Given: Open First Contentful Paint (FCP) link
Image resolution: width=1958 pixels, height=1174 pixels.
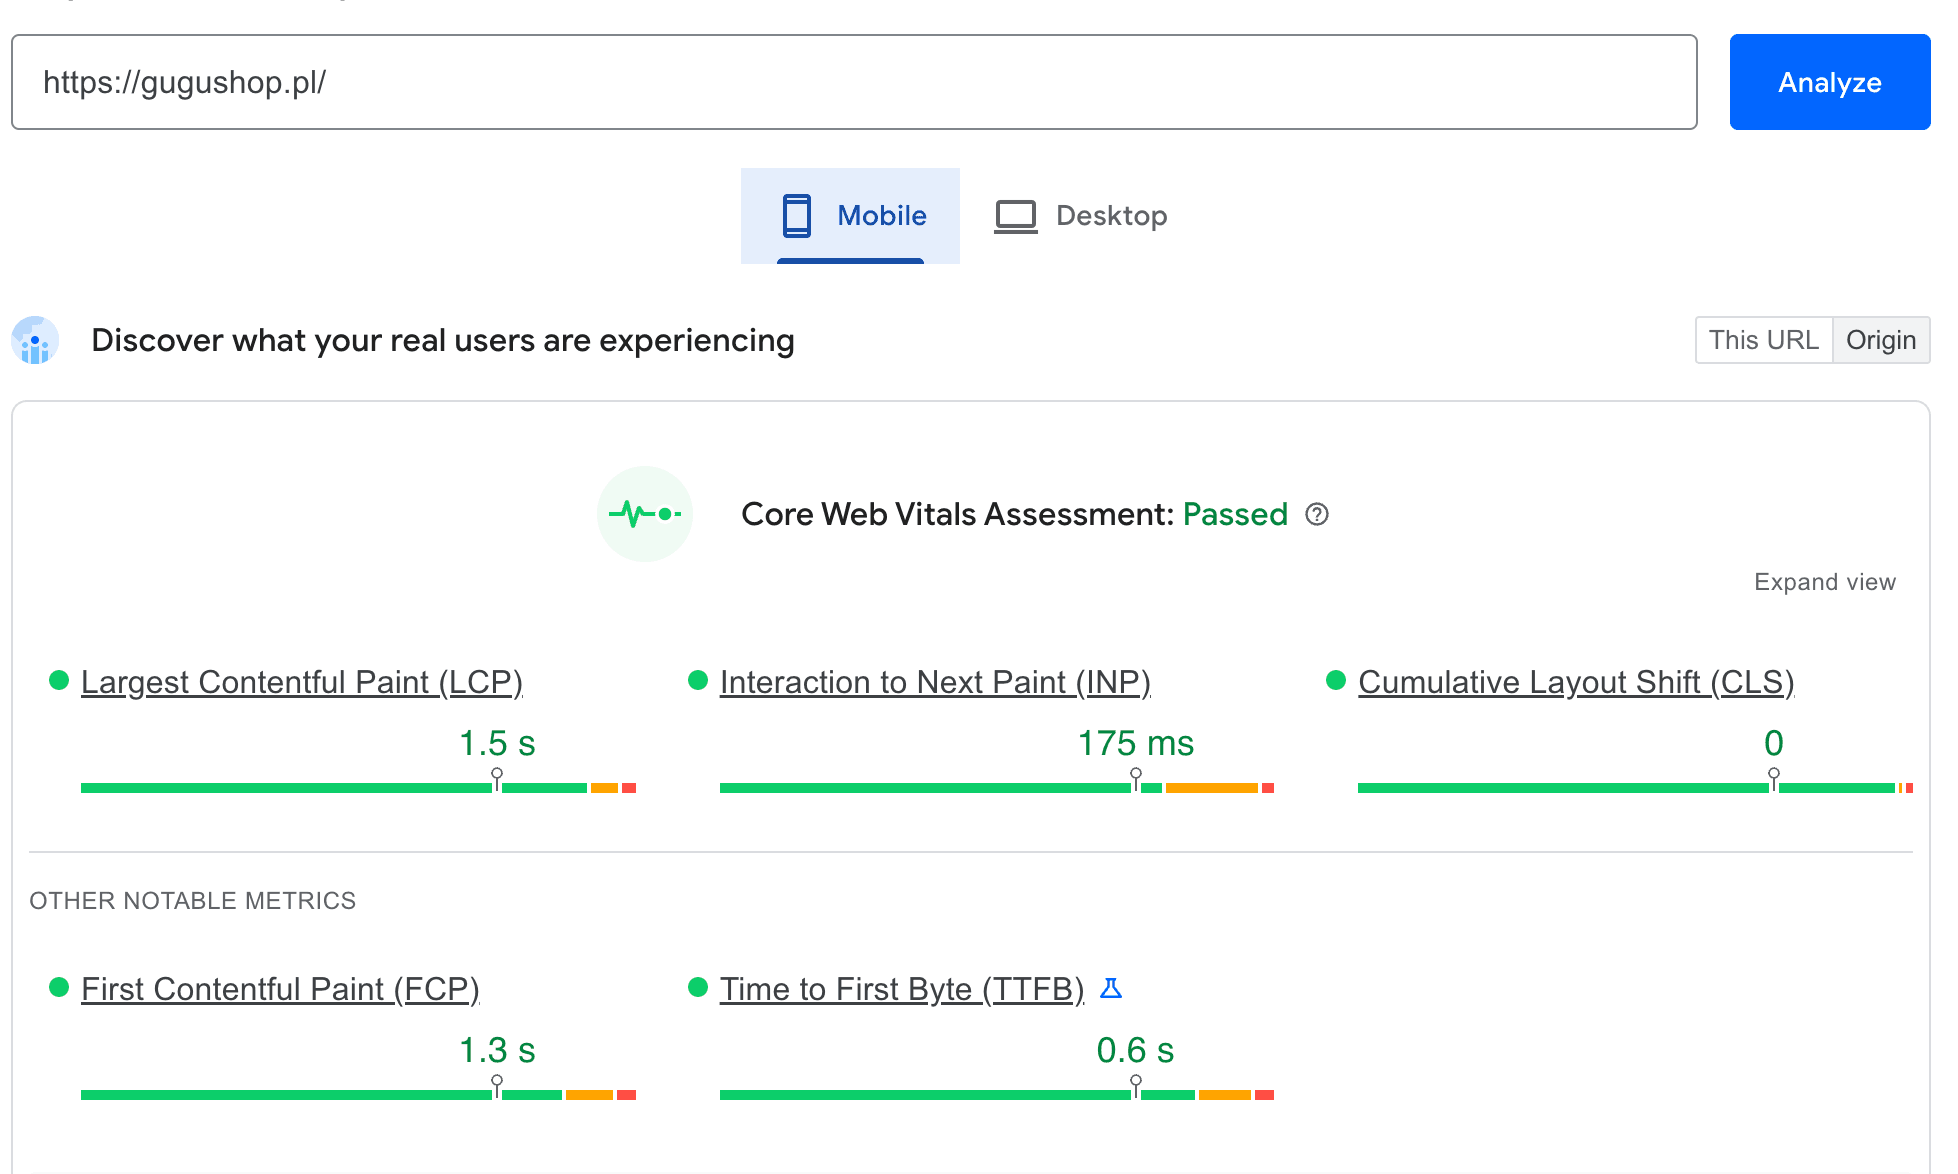Looking at the screenshot, I should tap(280, 989).
